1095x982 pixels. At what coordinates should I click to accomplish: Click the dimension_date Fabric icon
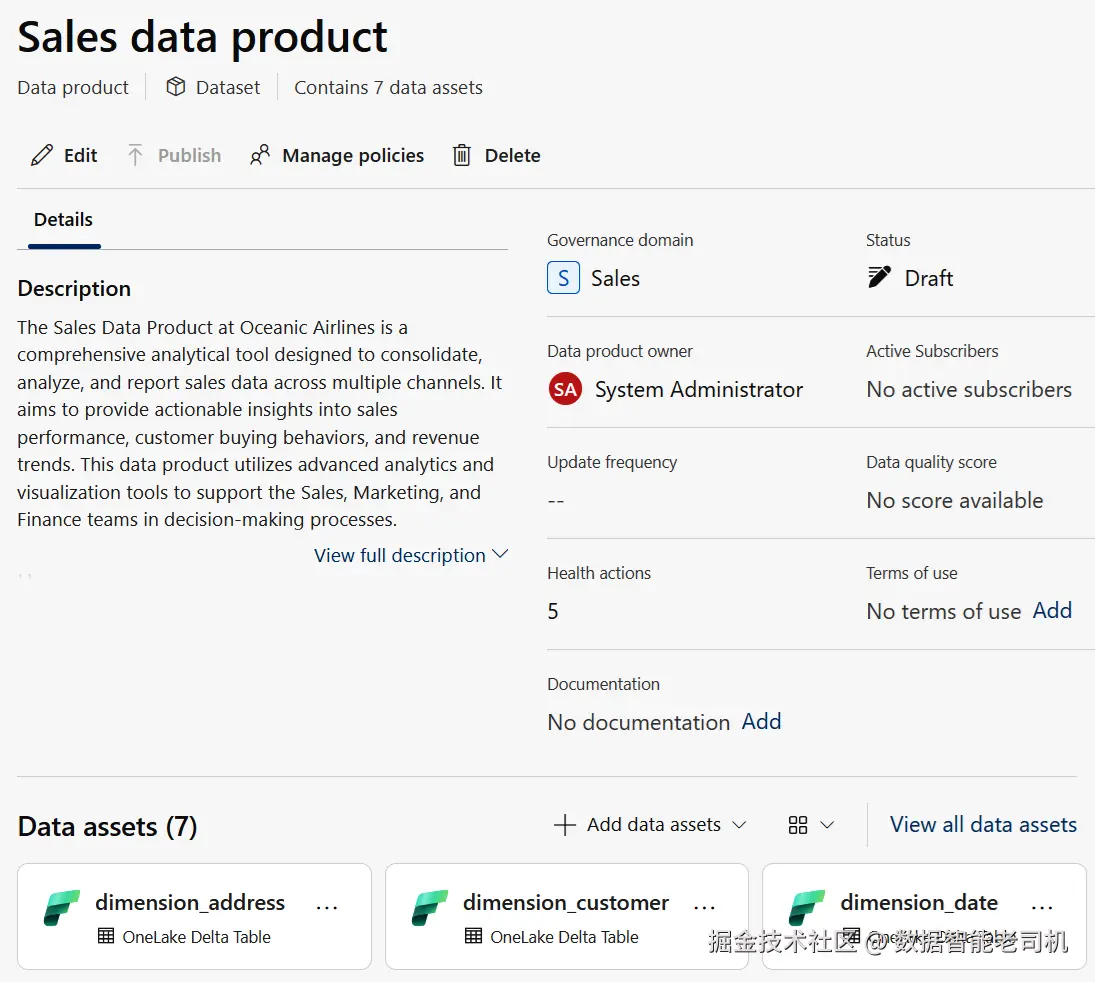(x=807, y=908)
